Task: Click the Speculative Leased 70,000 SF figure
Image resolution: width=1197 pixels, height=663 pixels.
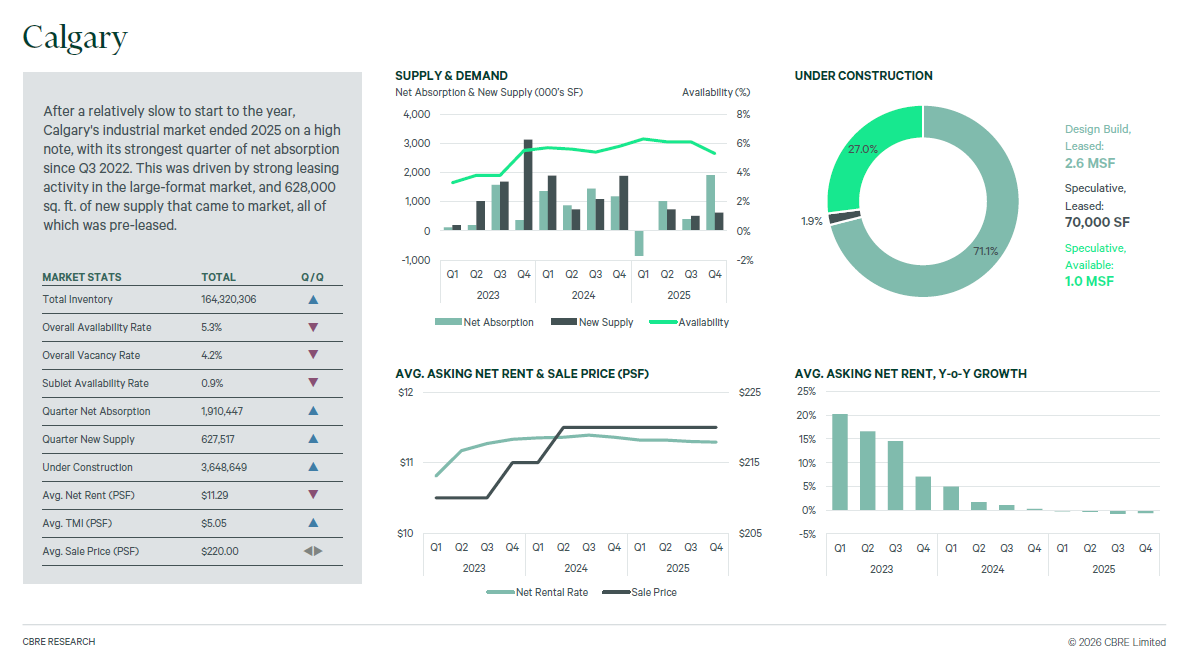Action: pyautogui.click(x=1097, y=222)
